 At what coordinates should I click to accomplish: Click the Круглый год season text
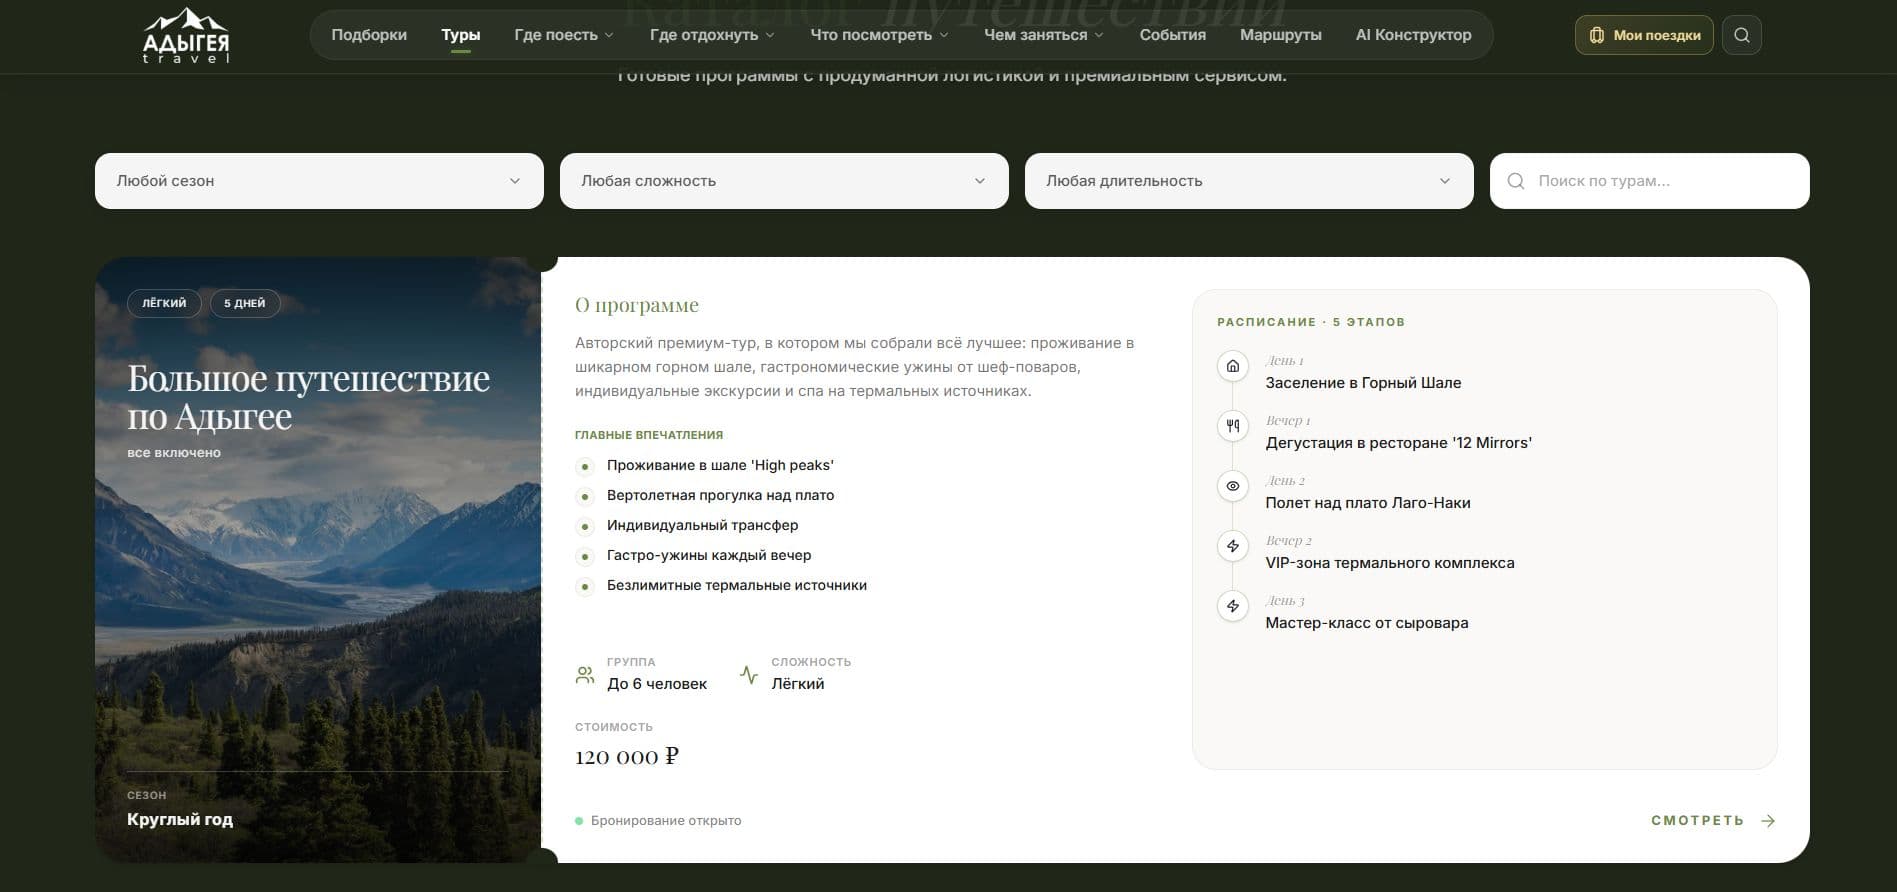180,819
